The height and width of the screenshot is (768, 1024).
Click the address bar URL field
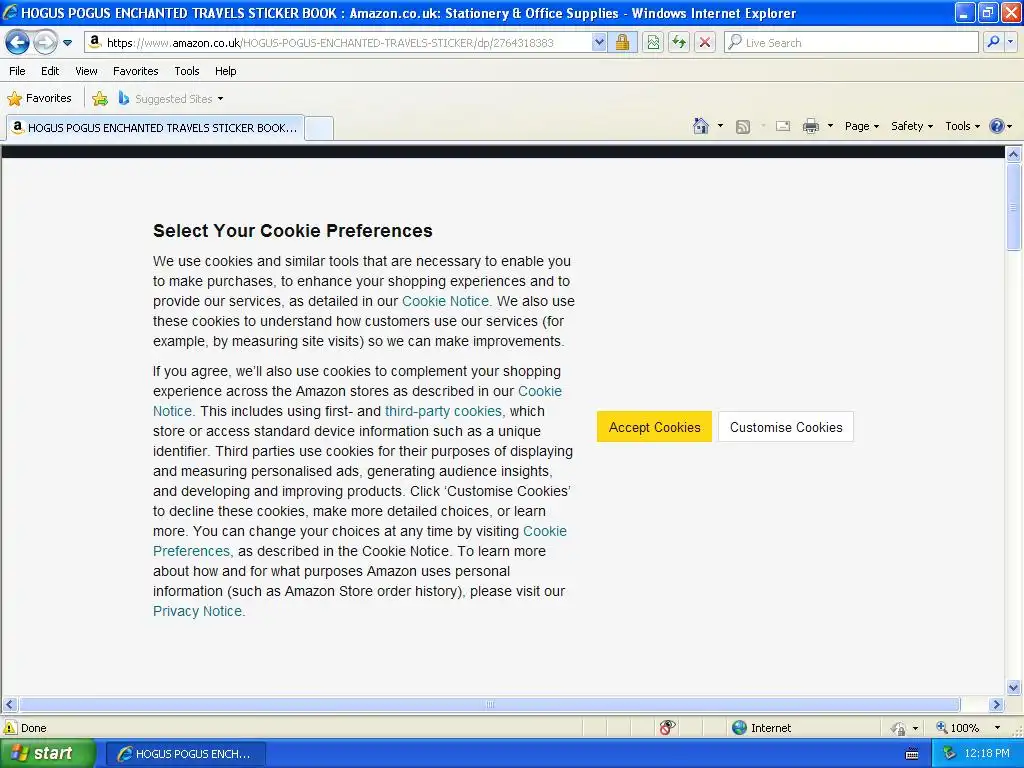coord(338,43)
